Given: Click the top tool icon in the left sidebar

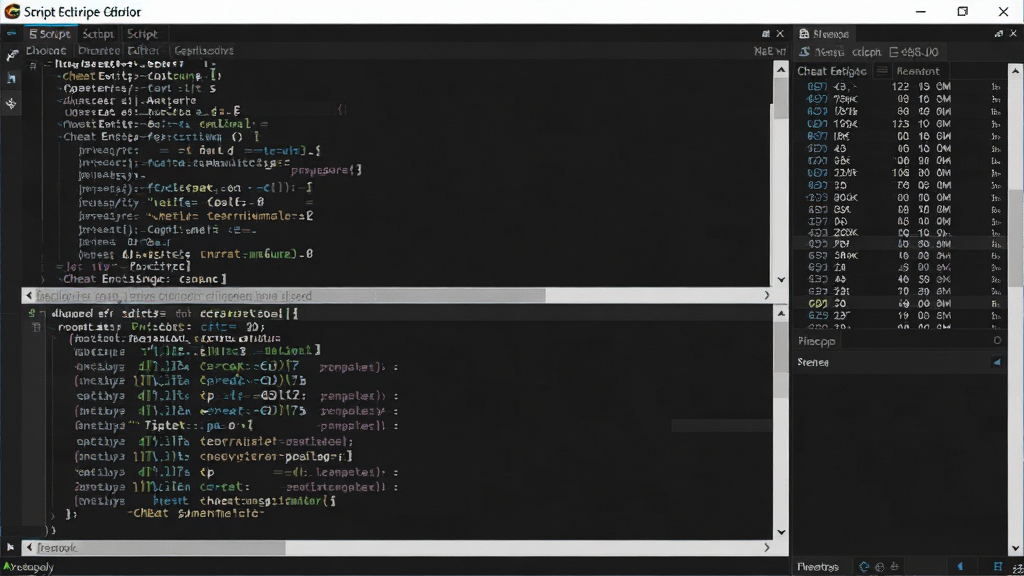Looking at the screenshot, I should click(12, 56).
